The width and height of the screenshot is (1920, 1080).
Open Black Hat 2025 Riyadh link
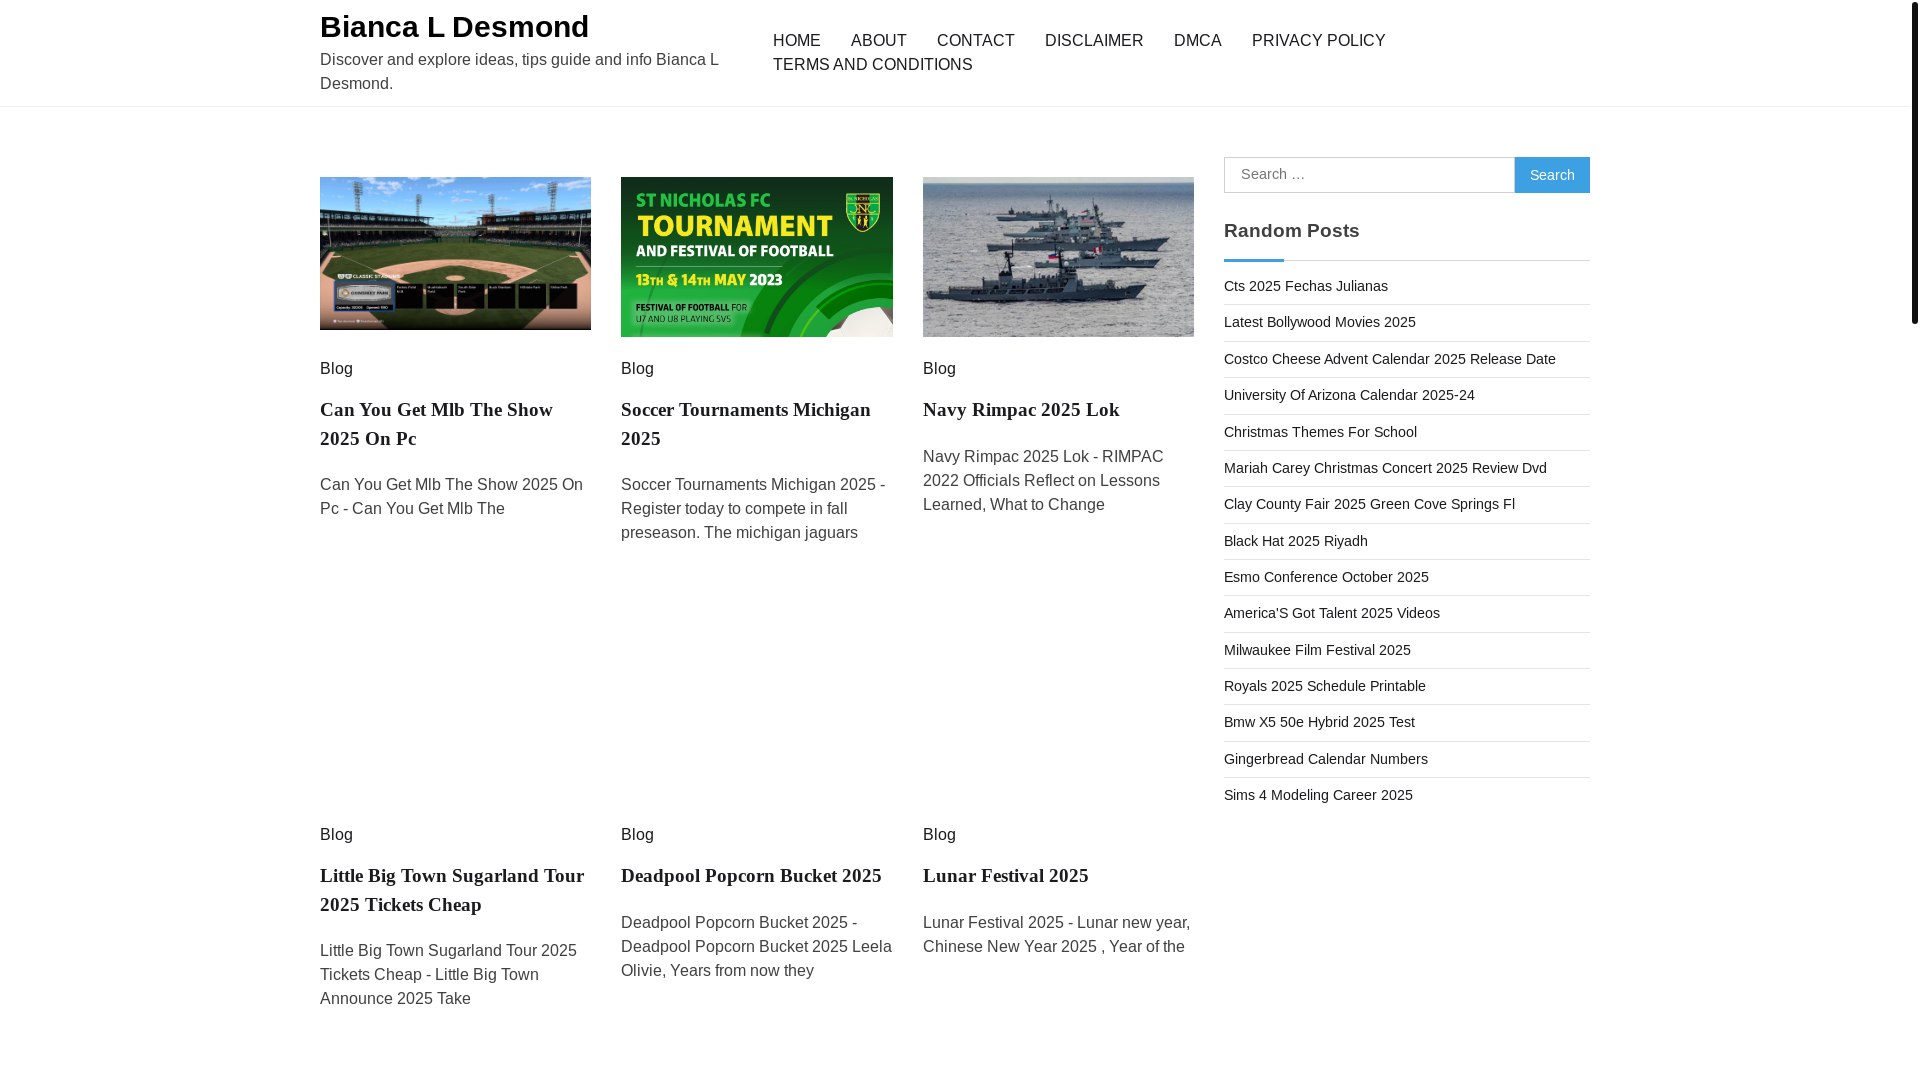click(x=1295, y=541)
